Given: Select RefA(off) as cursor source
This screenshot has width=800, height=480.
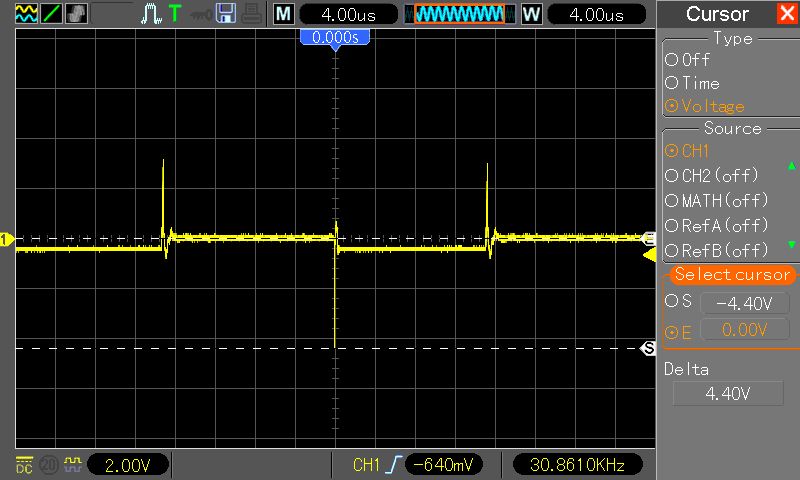Looking at the screenshot, I should (716, 225).
